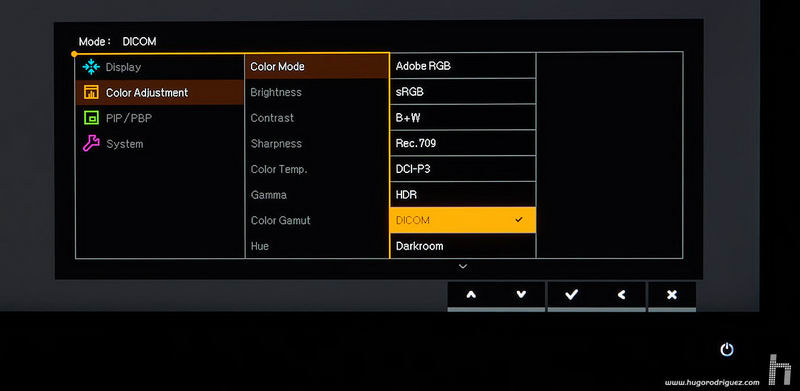800x391 pixels.
Task: Select the Brightness setting
Action: (x=317, y=92)
